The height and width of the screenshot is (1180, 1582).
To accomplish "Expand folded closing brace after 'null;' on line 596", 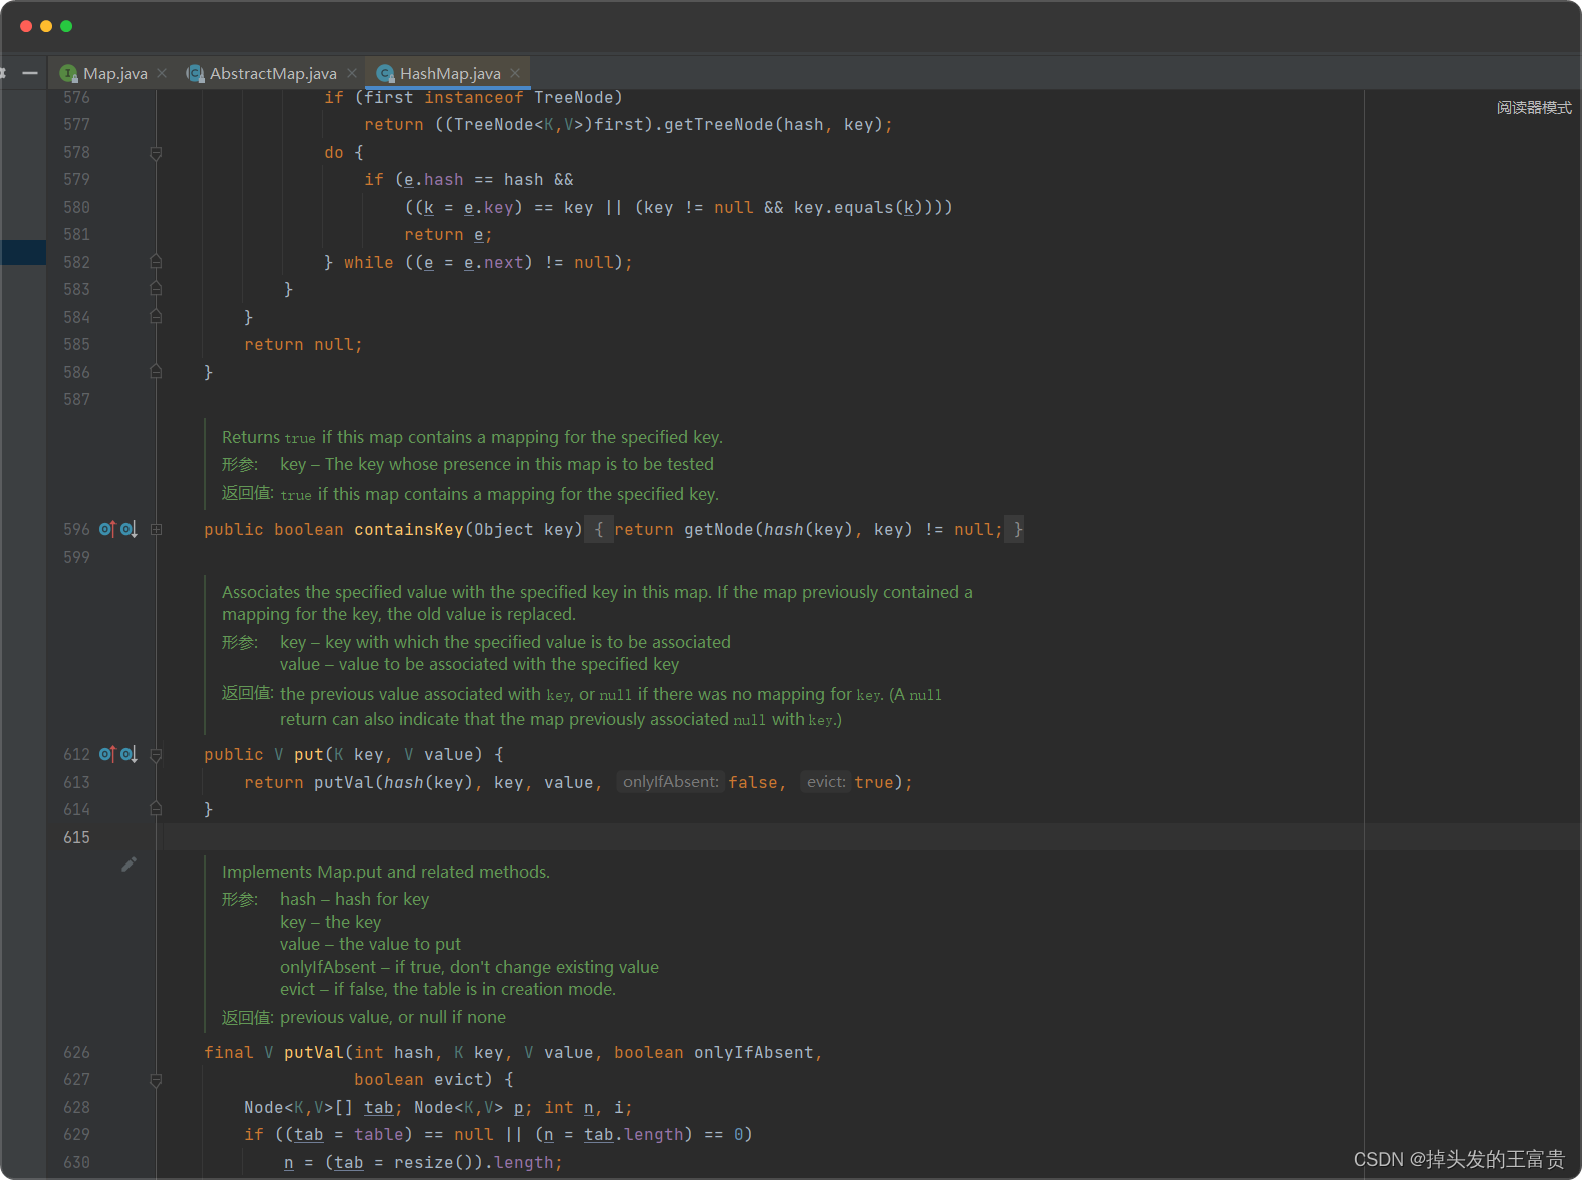I will coord(1015,529).
